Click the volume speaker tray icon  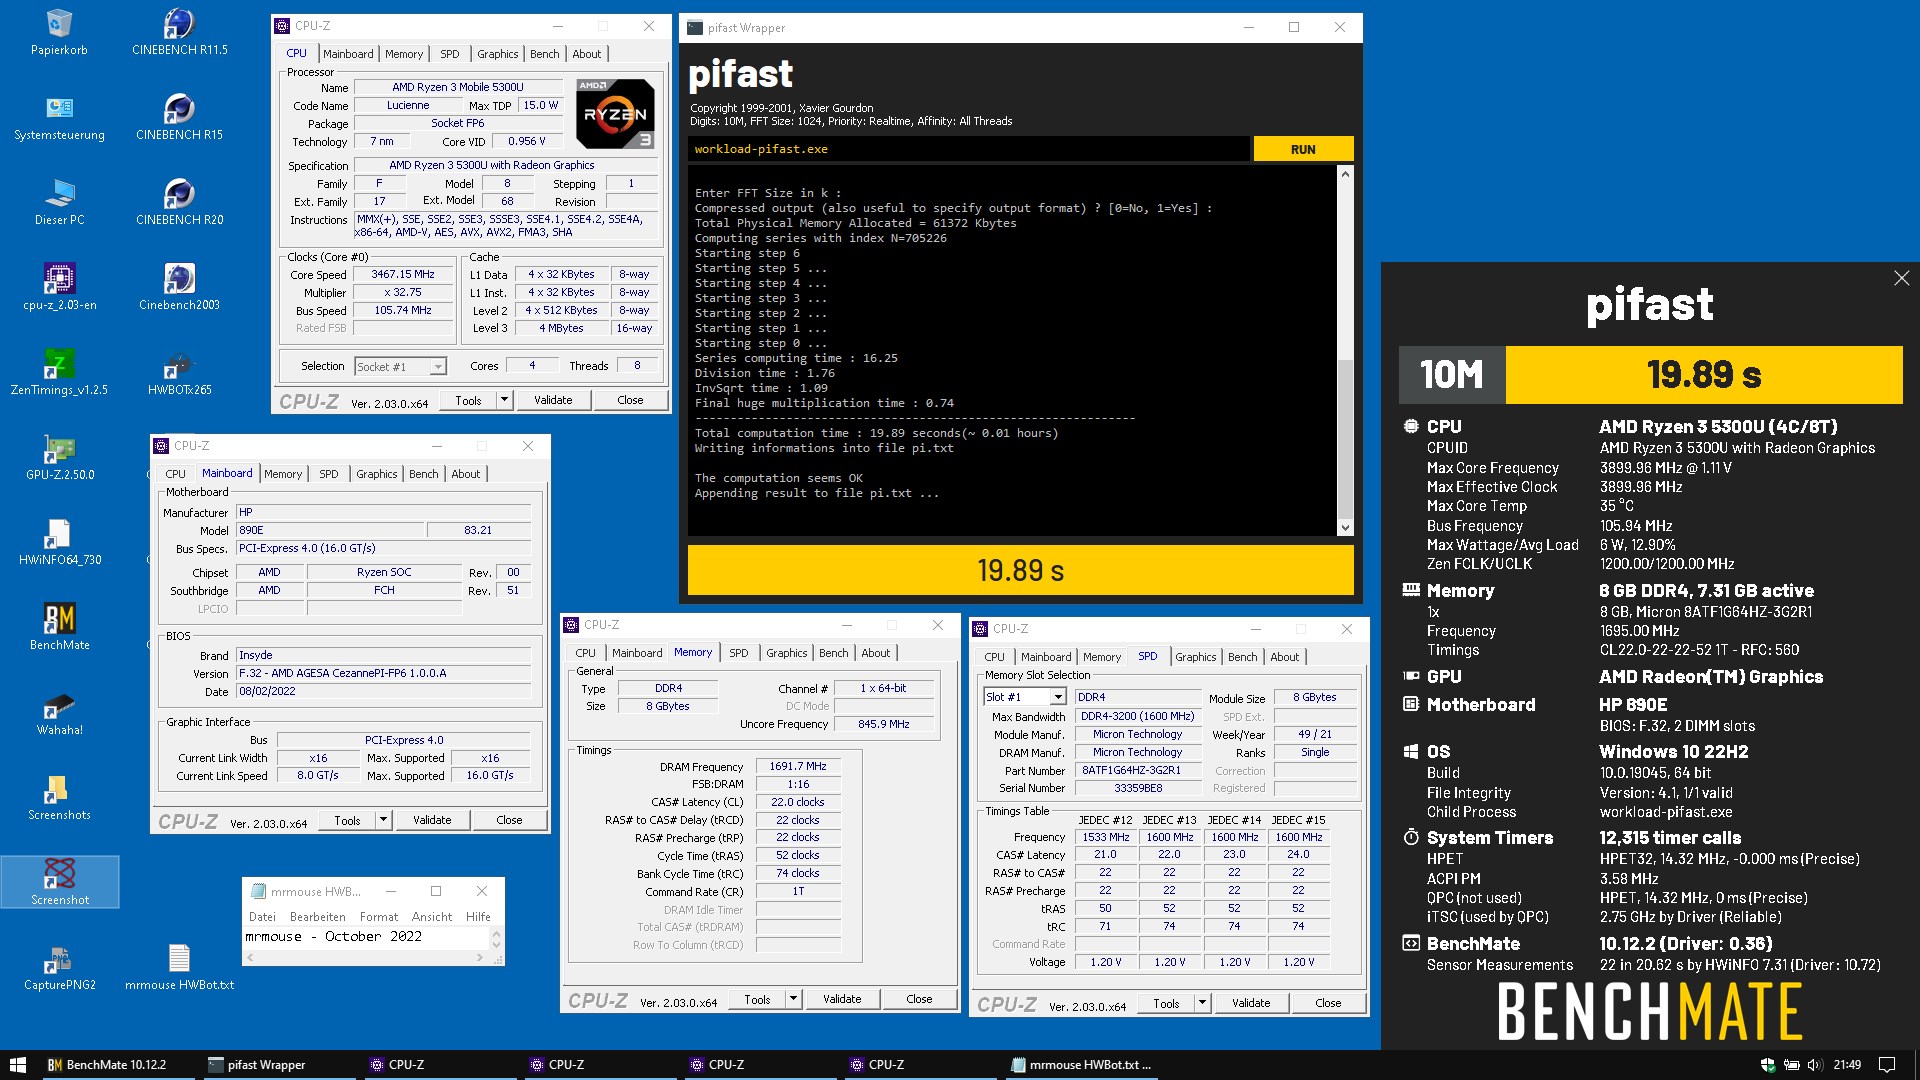pos(1815,1065)
